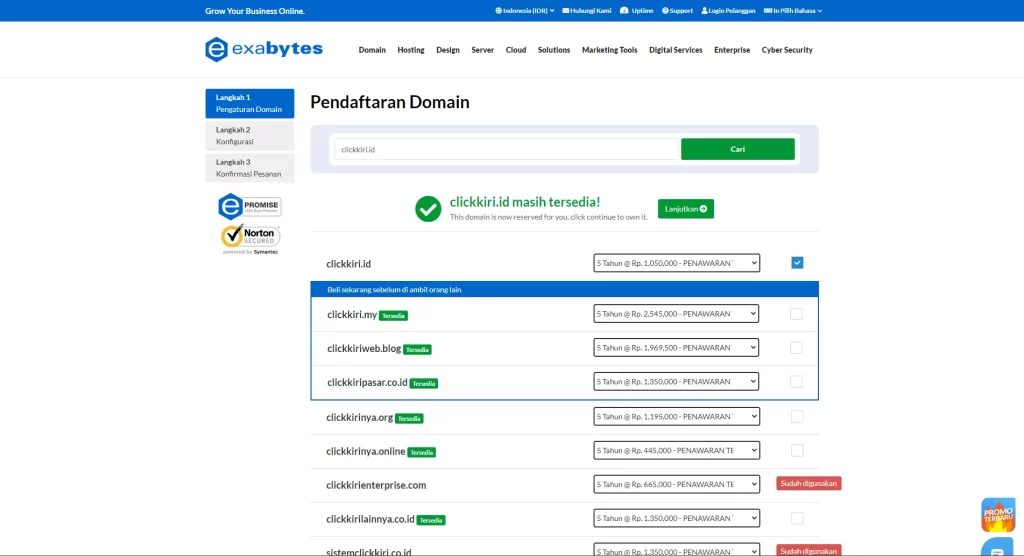Image resolution: width=1024 pixels, height=556 pixels.
Task: Tick the clickkirinya.online checkbox
Action: 797,450
